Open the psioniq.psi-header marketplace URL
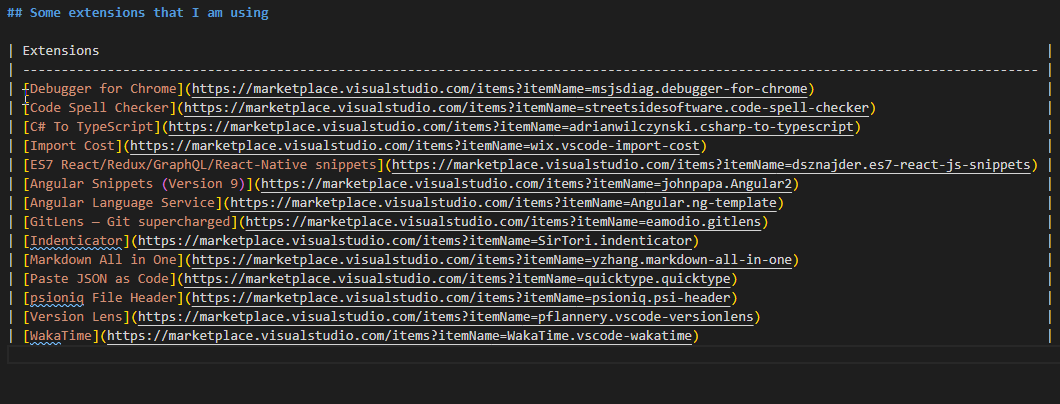1060x404 pixels. click(x=461, y=298)
